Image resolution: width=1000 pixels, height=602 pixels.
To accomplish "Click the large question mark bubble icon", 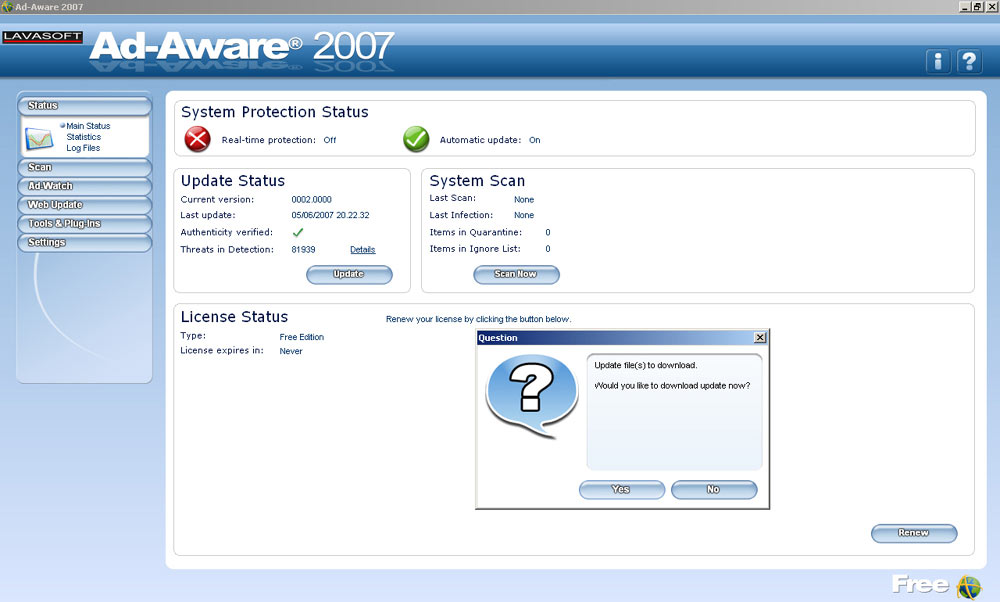I will (x=531, y=394).
